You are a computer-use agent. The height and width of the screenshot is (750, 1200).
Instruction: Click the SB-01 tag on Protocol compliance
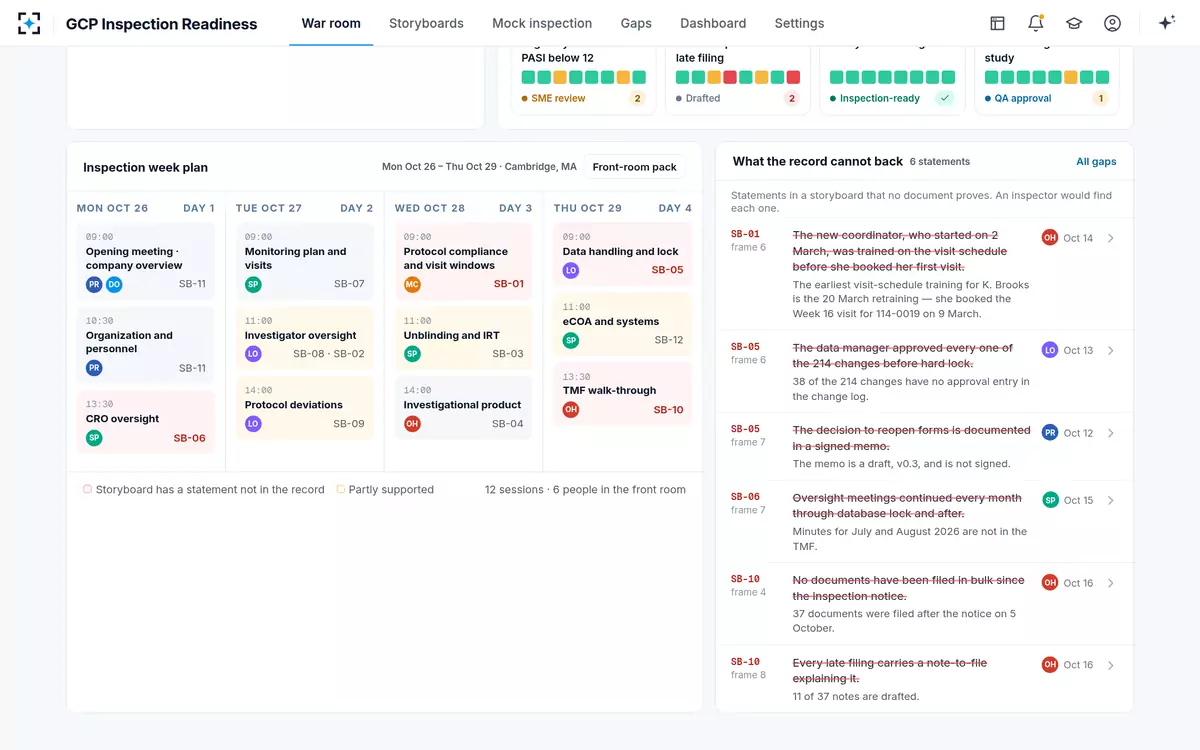[509, 284]
